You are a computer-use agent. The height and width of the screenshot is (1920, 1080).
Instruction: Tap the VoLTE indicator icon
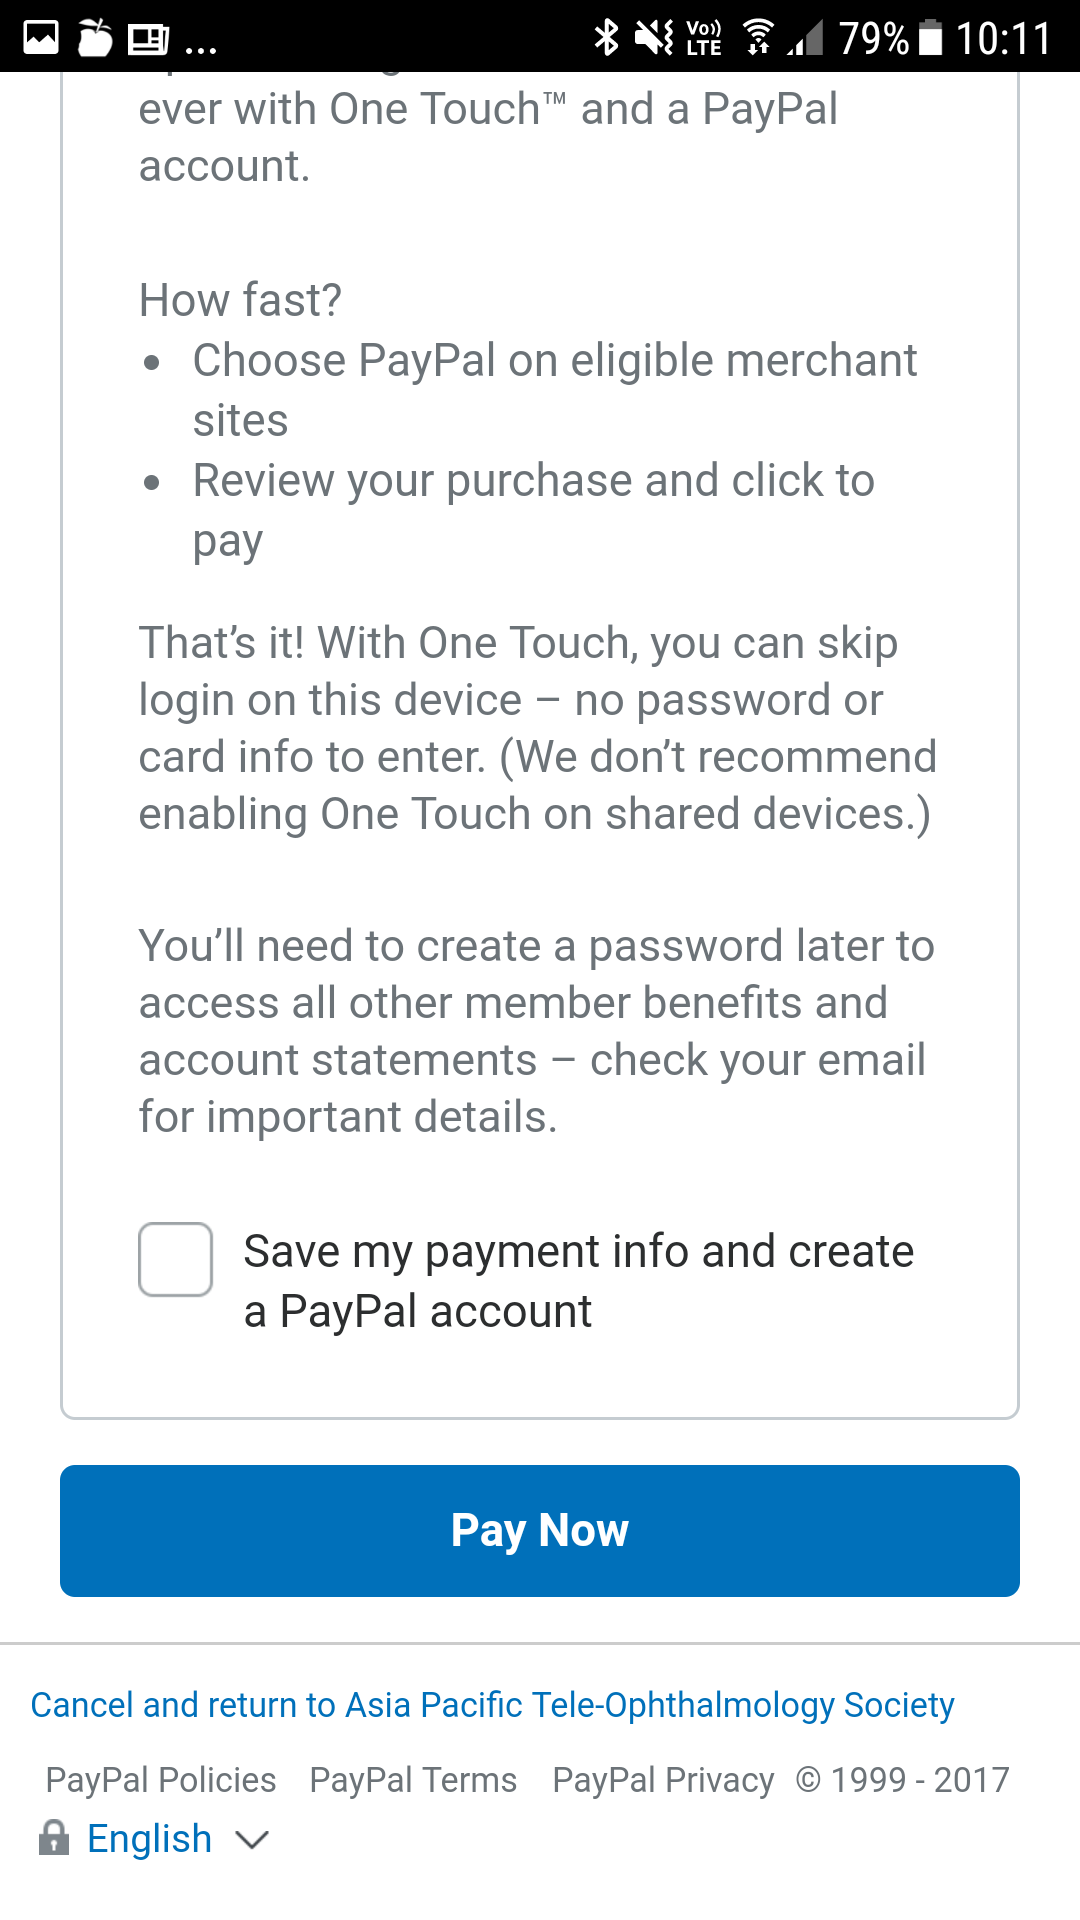(704, 38)
